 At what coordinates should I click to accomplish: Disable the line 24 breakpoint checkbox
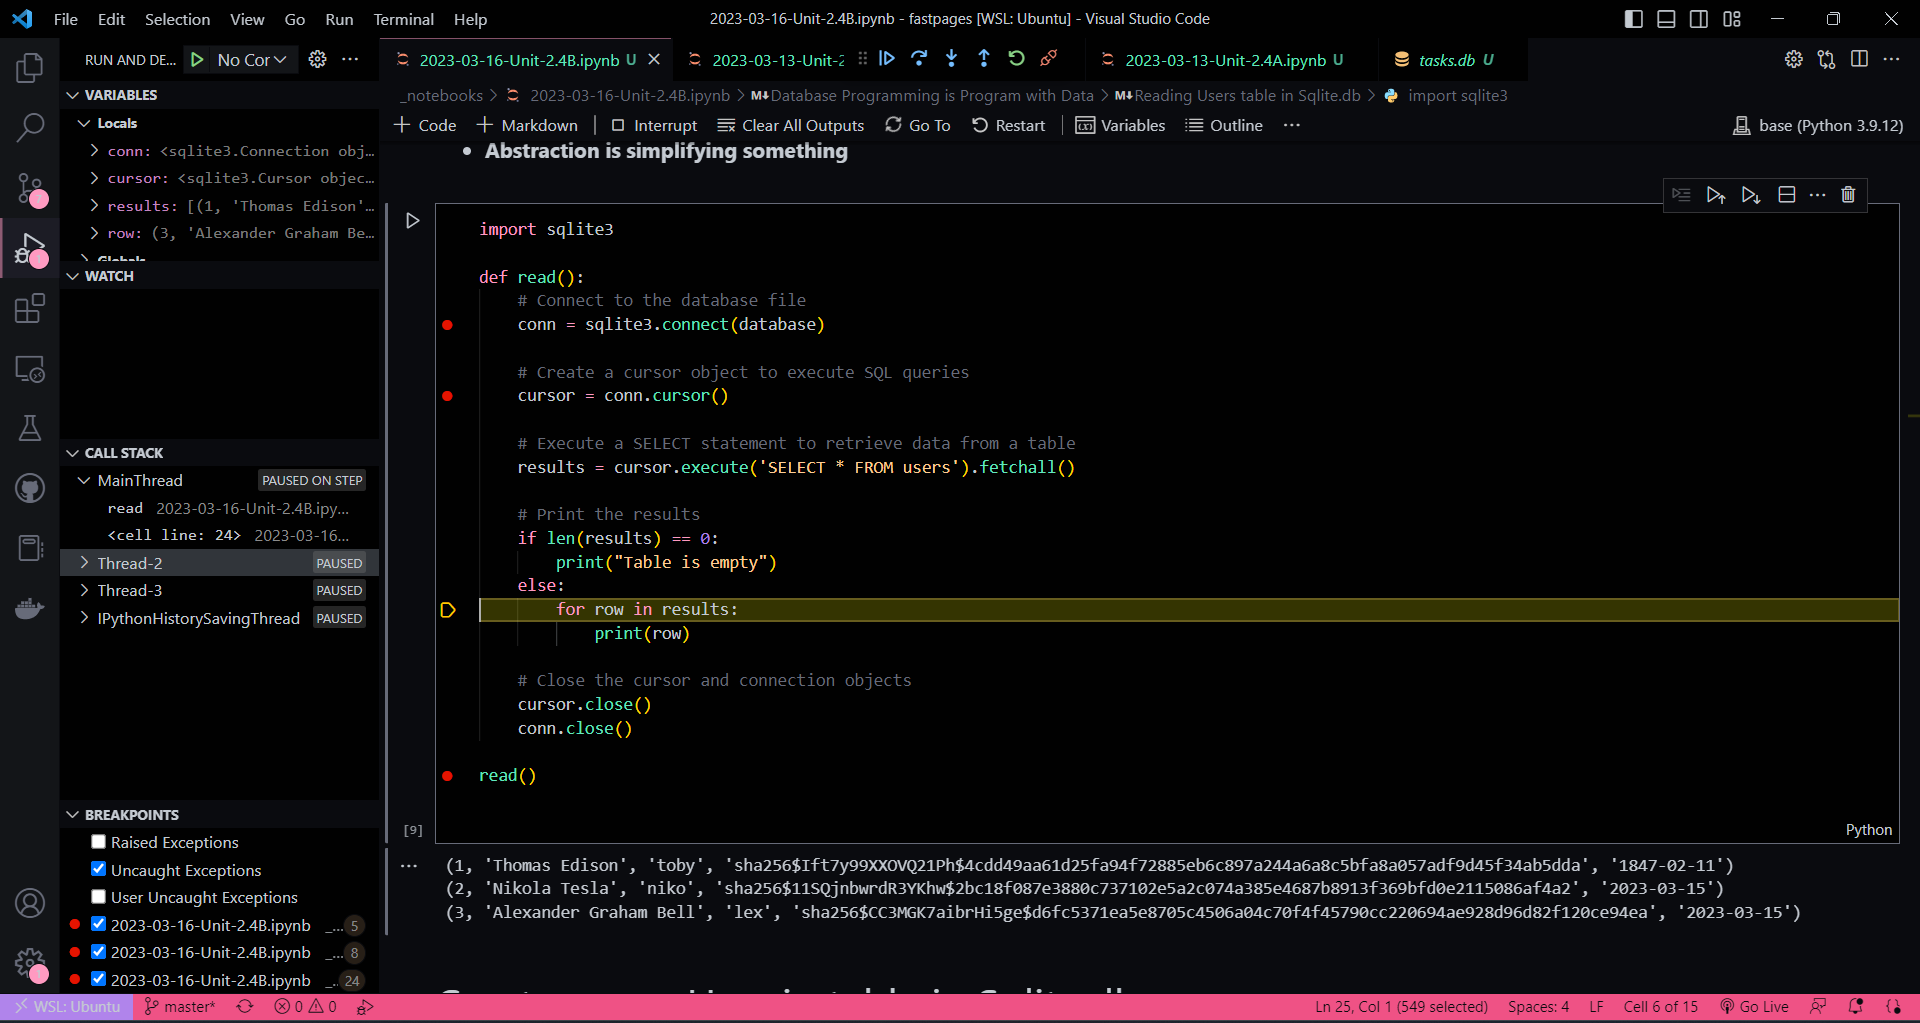click(x=98, y=979)
